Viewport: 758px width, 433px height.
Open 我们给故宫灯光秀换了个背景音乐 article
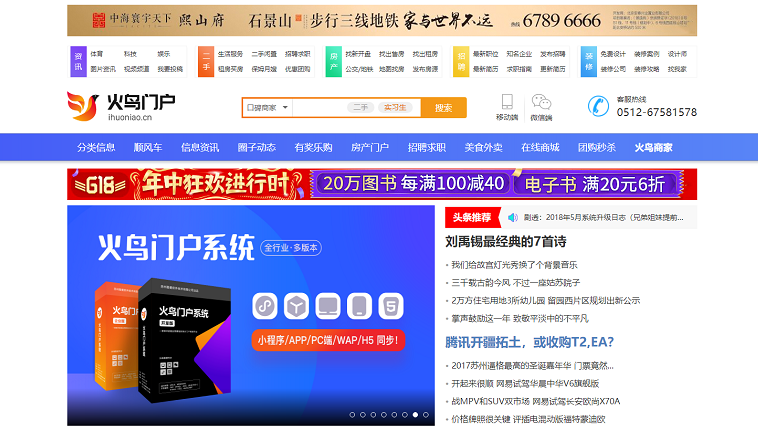click(x=514, y=265)
